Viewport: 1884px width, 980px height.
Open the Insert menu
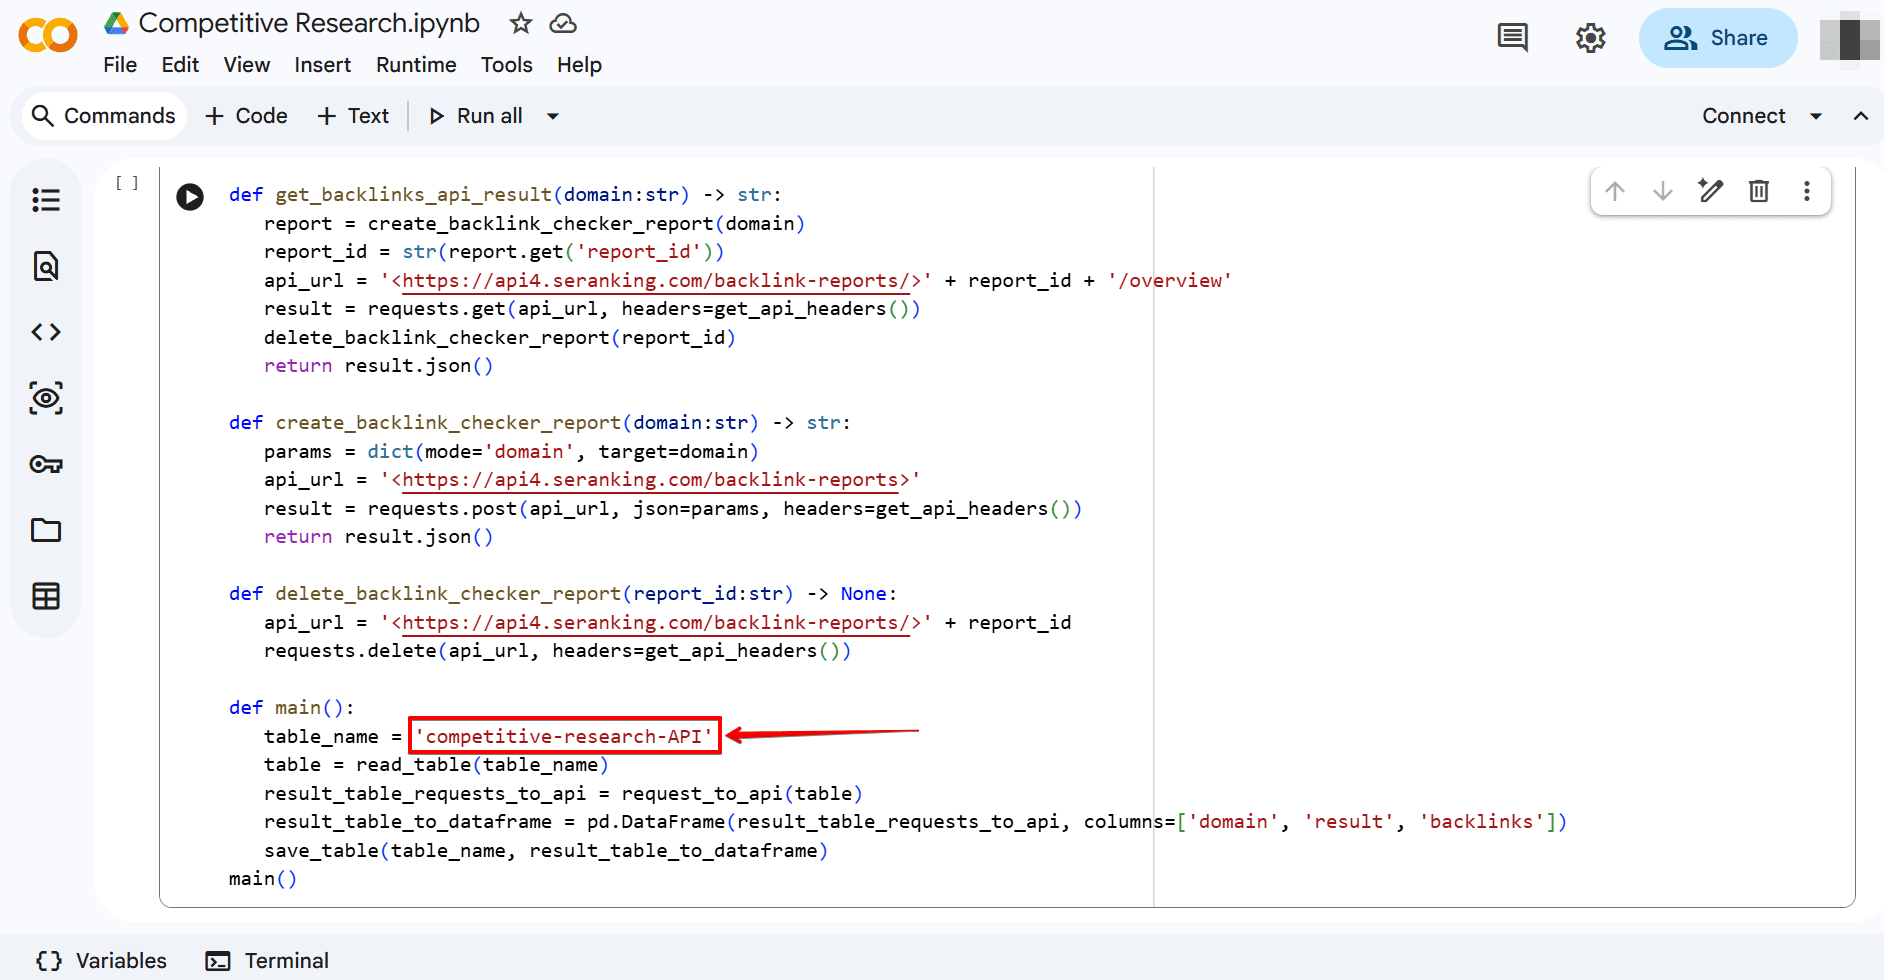[323, 65]
